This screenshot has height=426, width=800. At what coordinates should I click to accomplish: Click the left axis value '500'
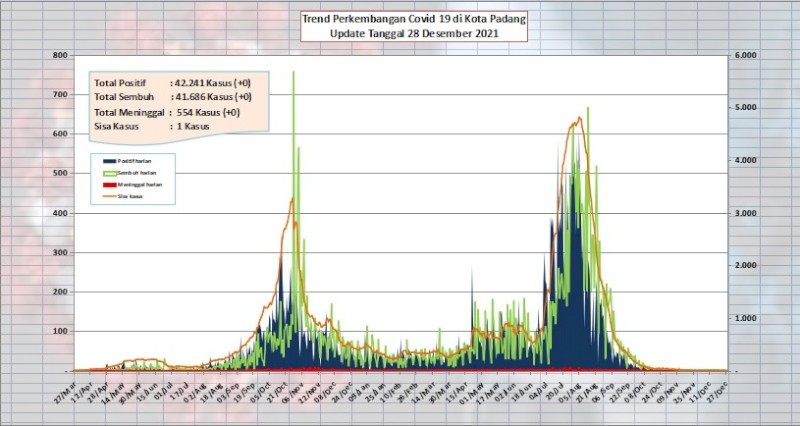click(59, 173)
